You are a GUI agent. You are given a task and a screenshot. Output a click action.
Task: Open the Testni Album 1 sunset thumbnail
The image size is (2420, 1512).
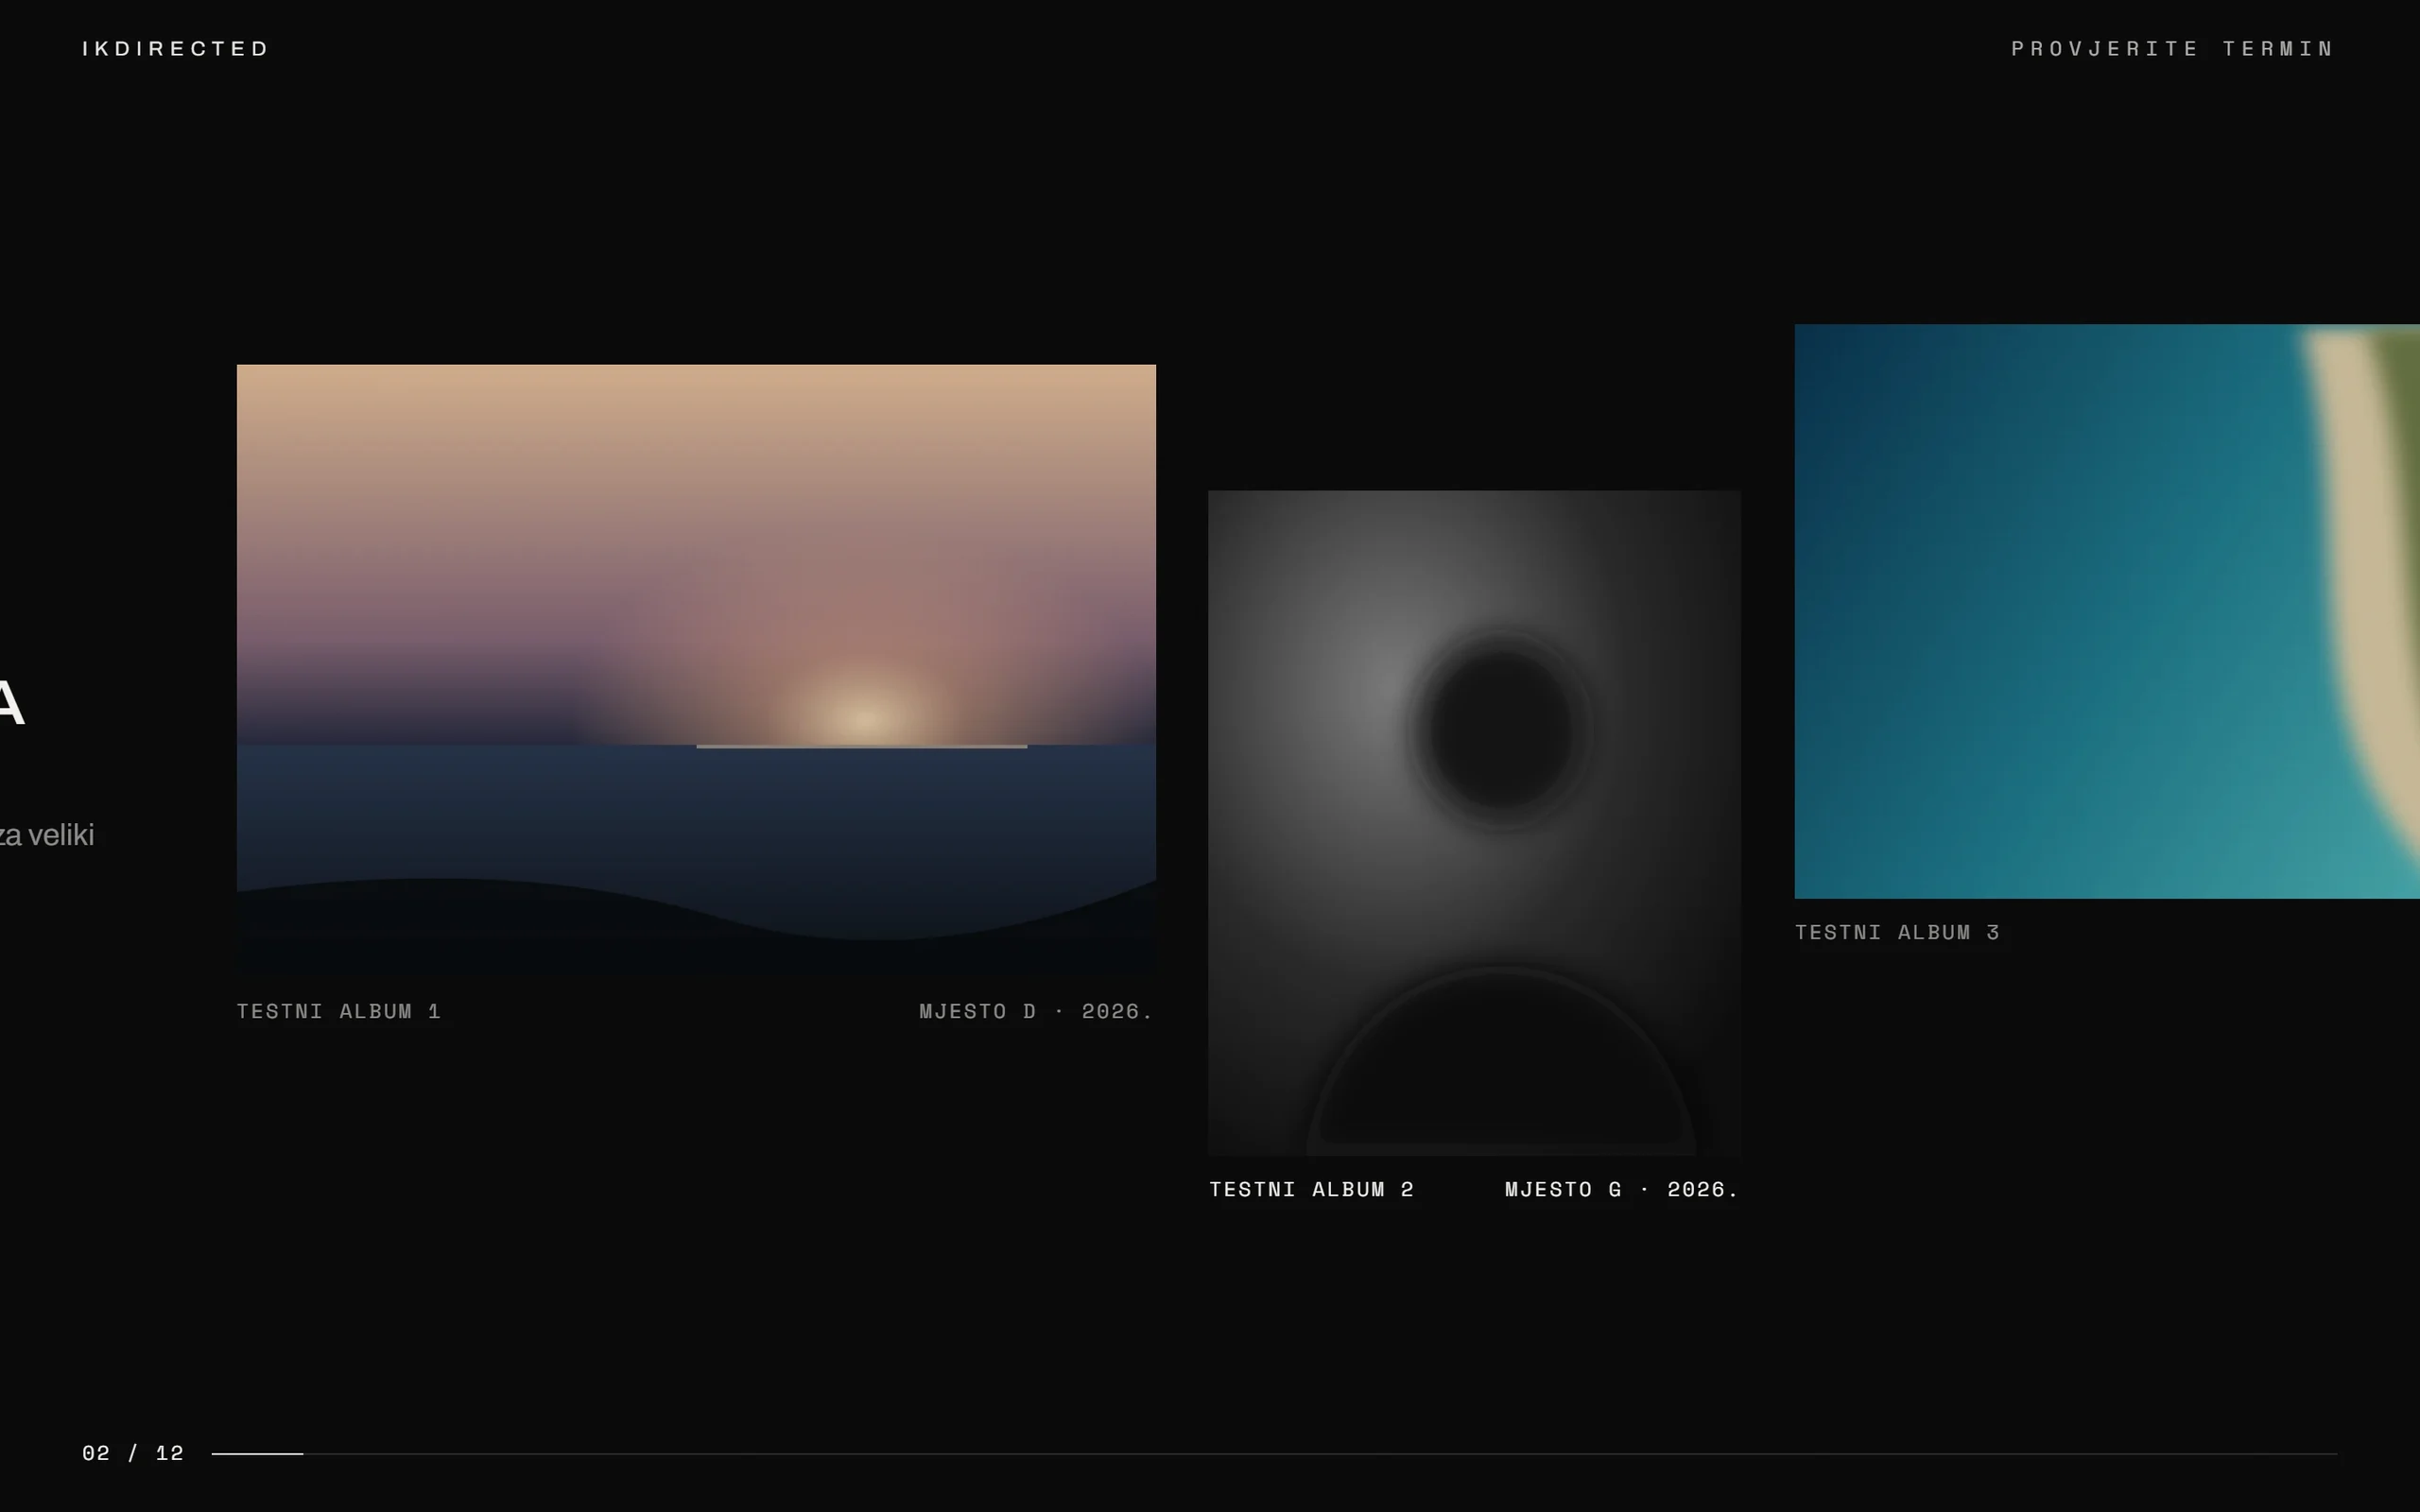tap(696, 670)
